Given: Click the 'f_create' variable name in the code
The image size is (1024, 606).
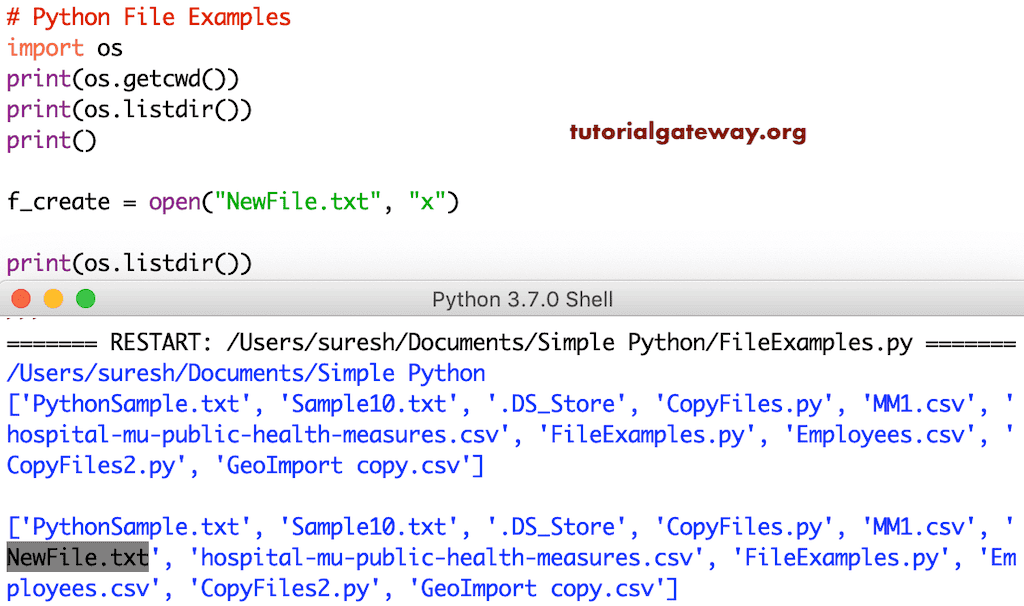Looking at the screenshot, I should [x=56, y=201].
